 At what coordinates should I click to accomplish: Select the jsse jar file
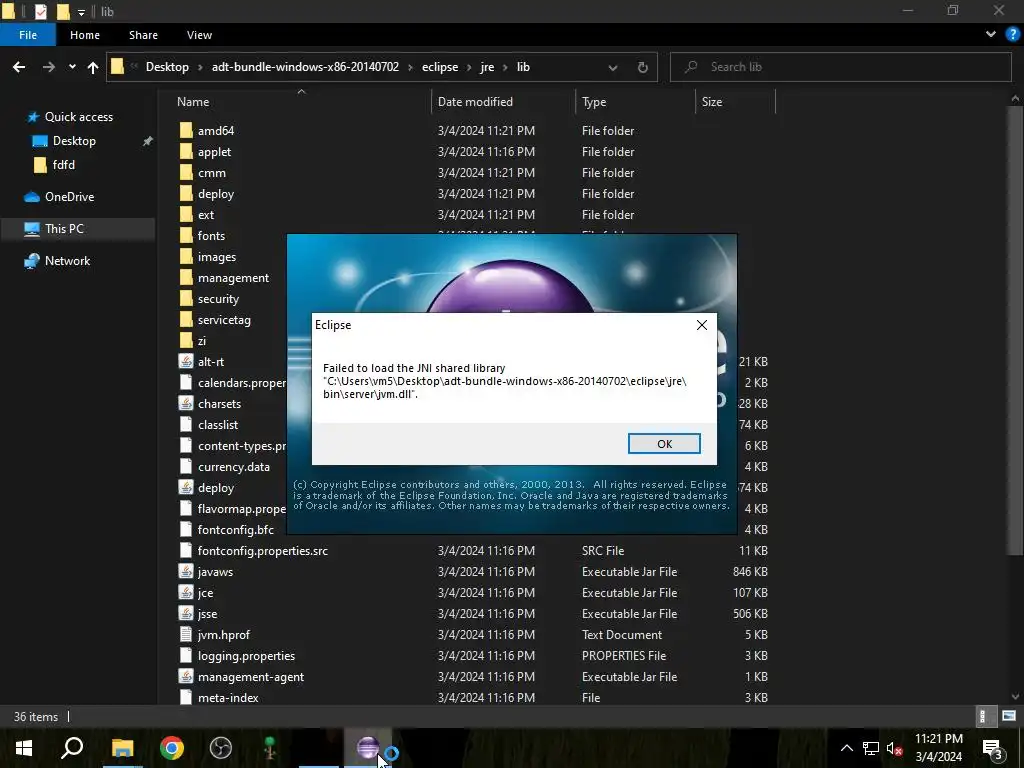(x=207, y=614)
